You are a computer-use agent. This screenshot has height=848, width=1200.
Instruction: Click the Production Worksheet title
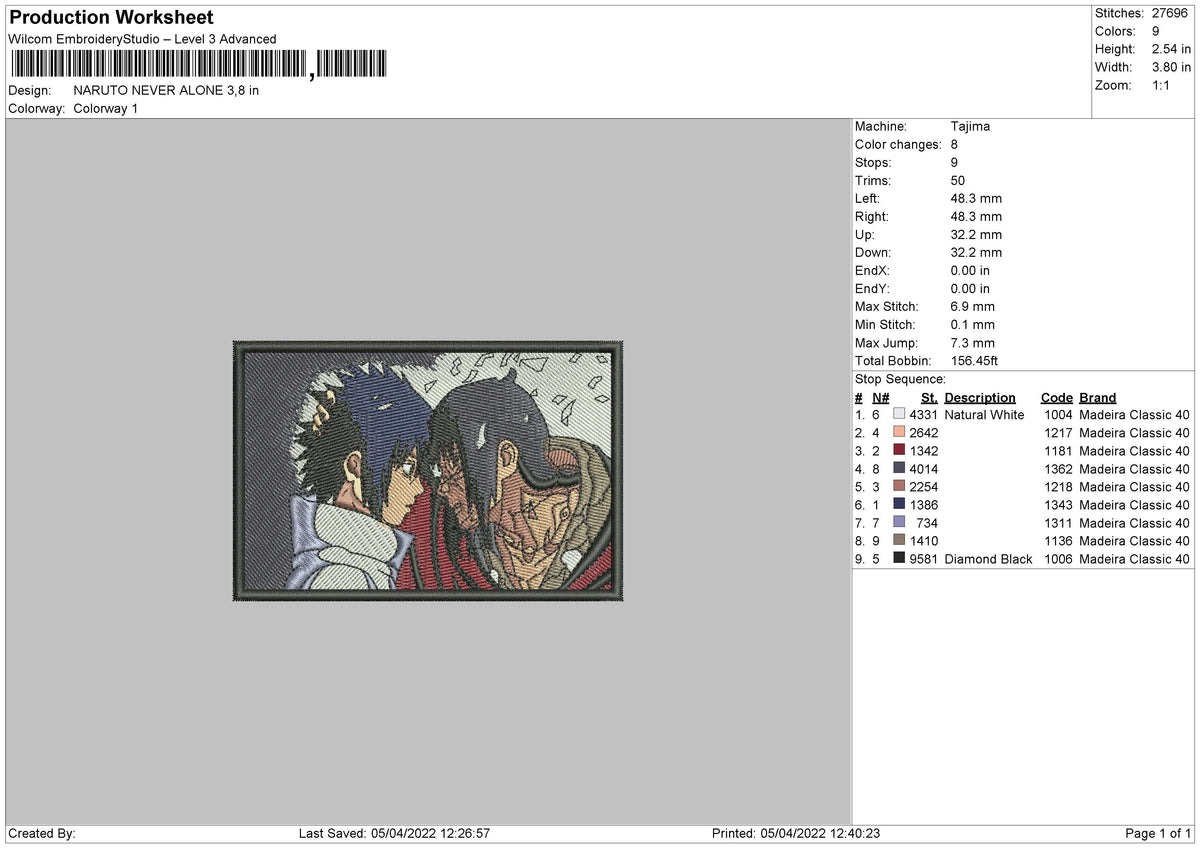[111, 18]
